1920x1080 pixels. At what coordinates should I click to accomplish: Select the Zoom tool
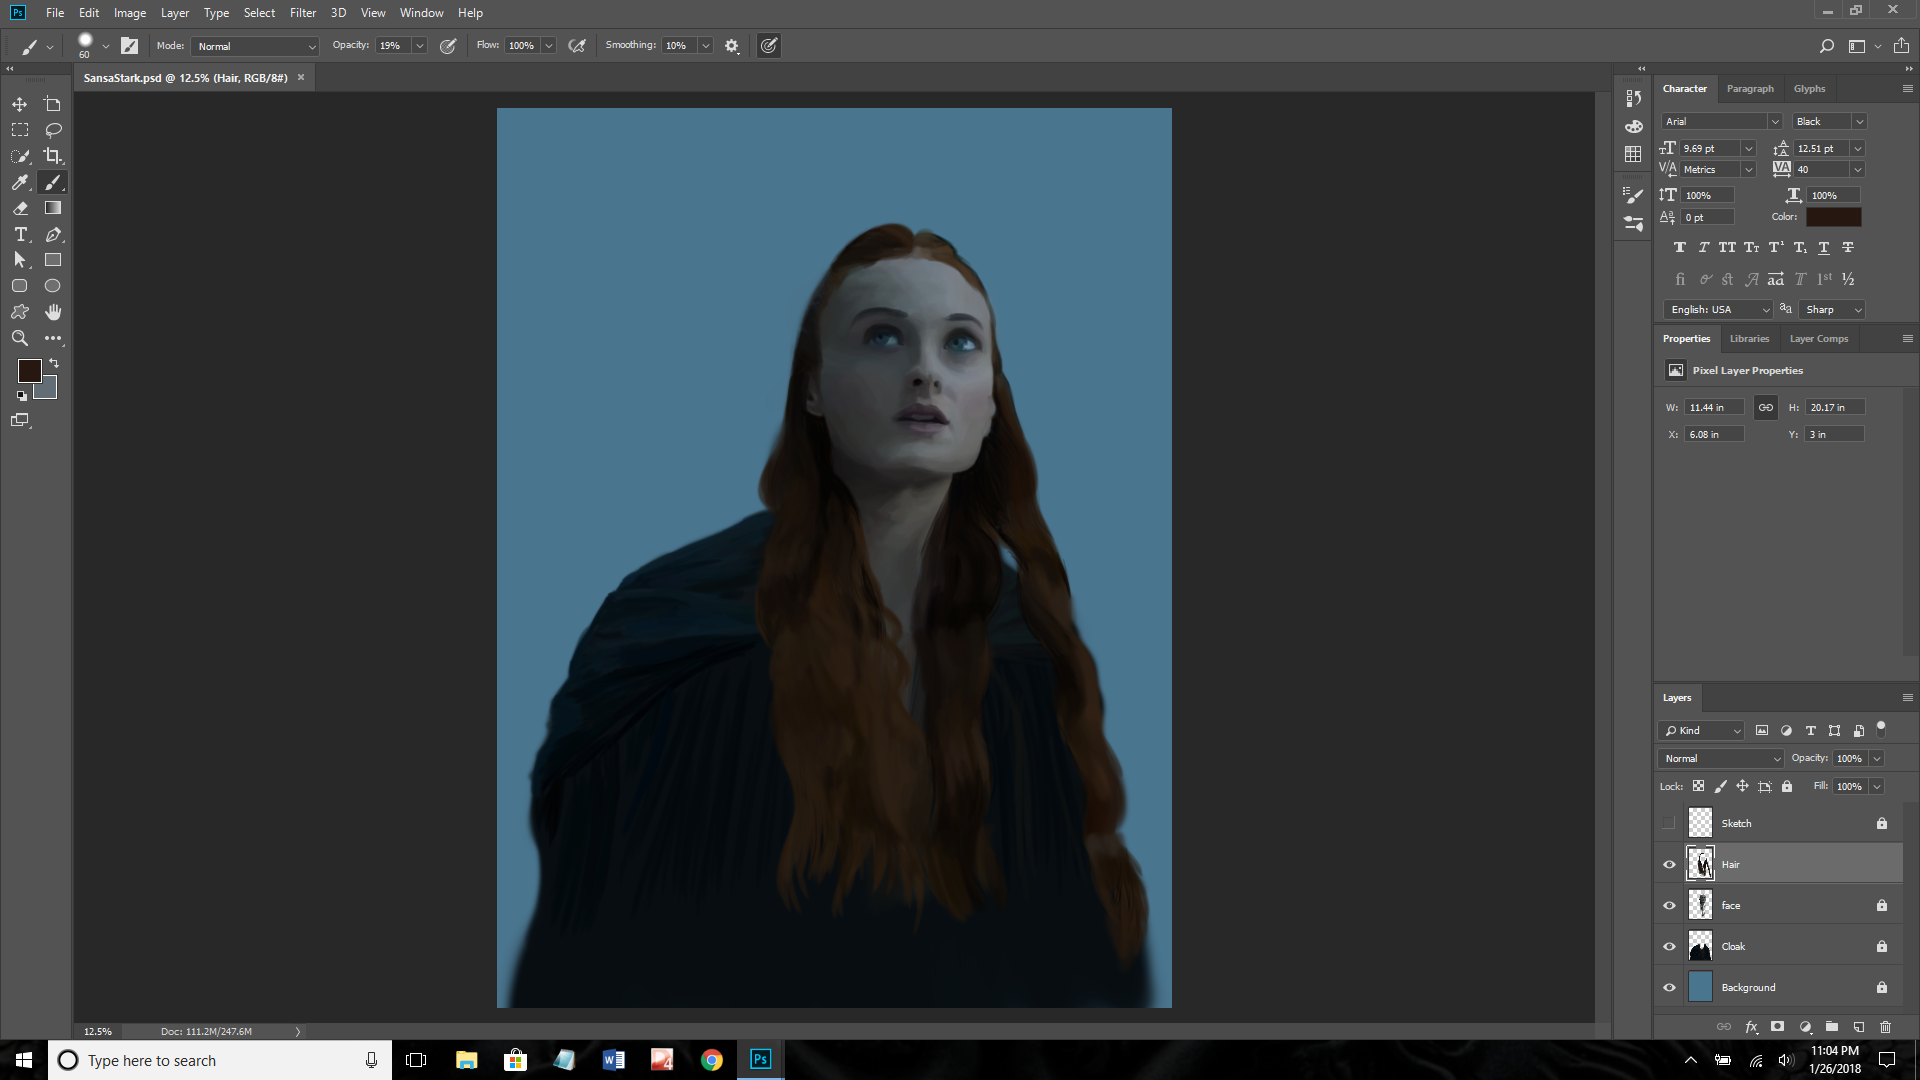click(x=19, y=338)
